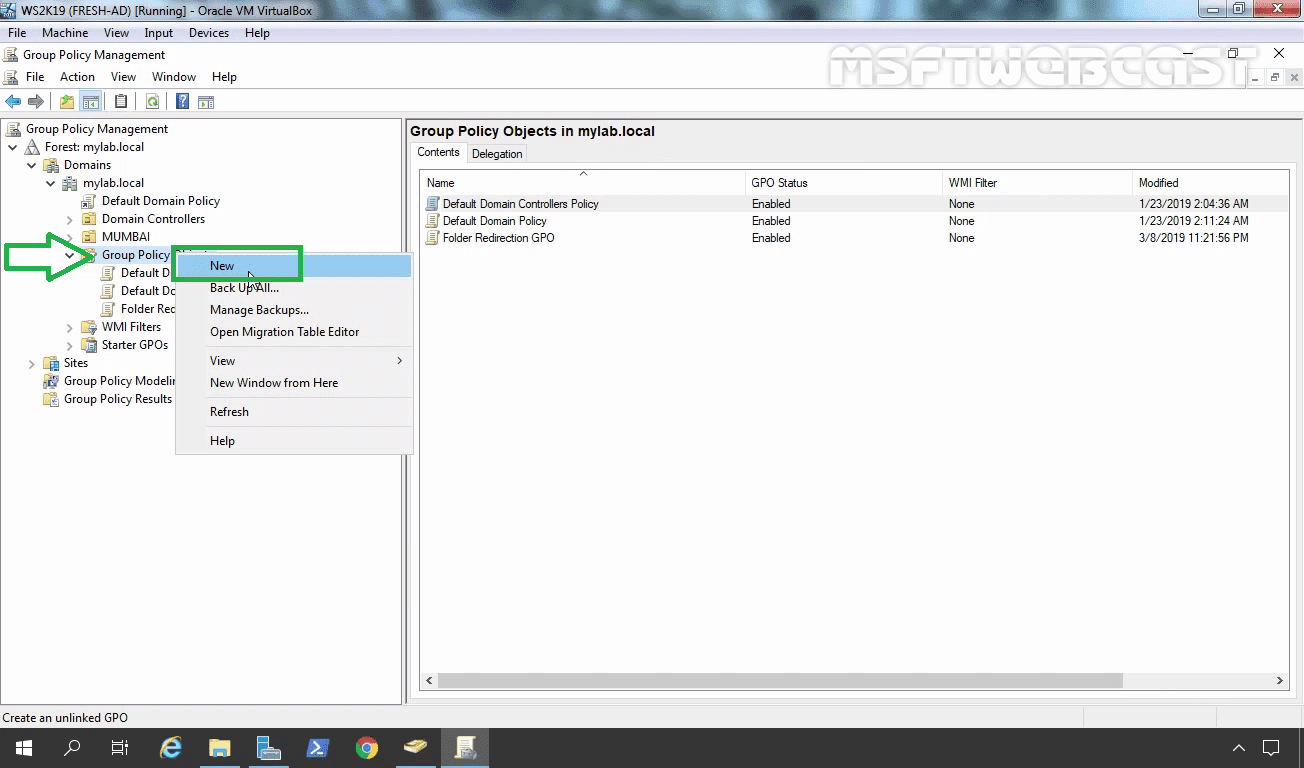Collapse the Forest: mylab.local node
Image resolution: width=1304 pixels, height=768 pixels.
coord(13,147)
